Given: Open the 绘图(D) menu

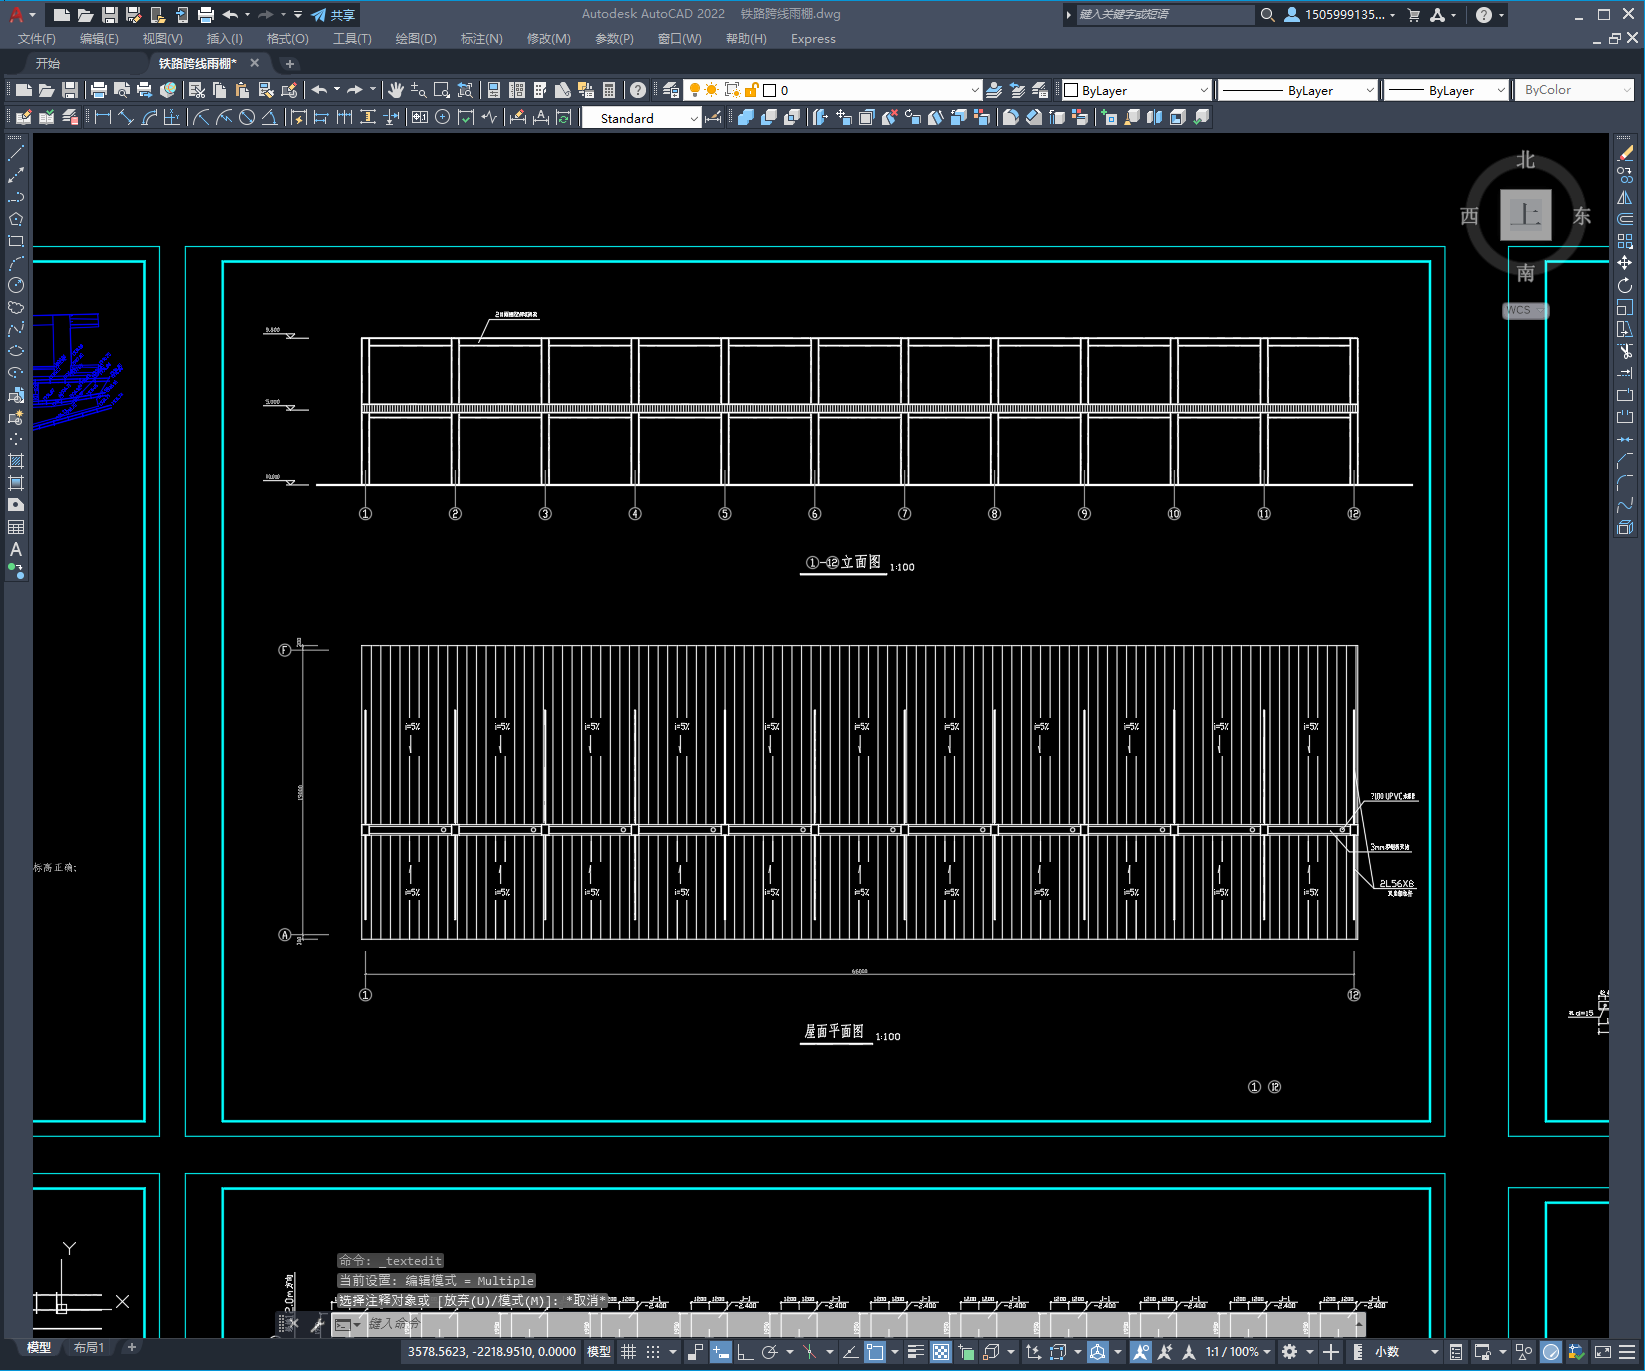Looking at the screenshot, I should [x=416, y=39].
